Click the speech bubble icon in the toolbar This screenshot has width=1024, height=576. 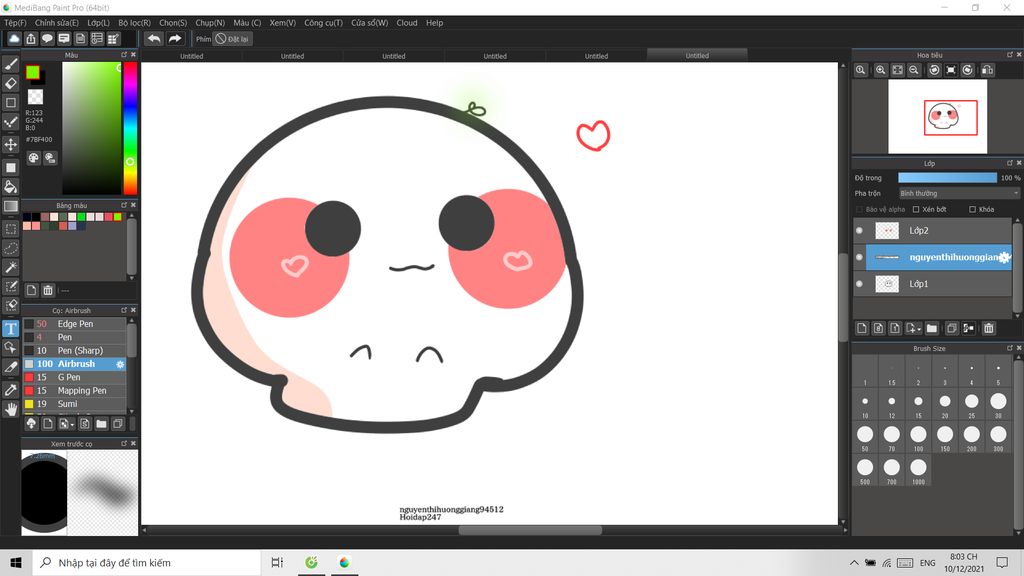(x=47, y=39)
